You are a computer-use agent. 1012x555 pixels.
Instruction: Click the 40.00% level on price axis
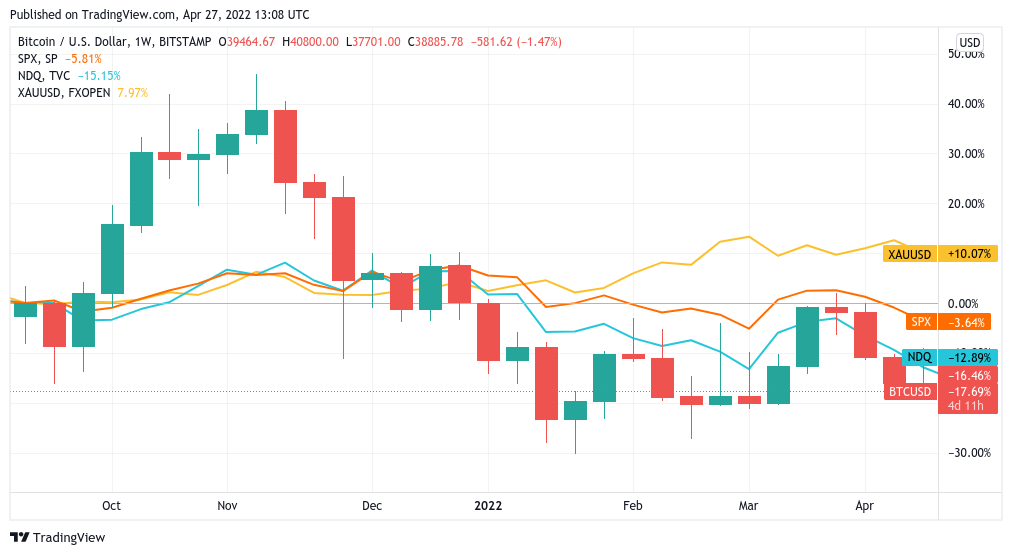pyautogui.click(x=966, y=104)
